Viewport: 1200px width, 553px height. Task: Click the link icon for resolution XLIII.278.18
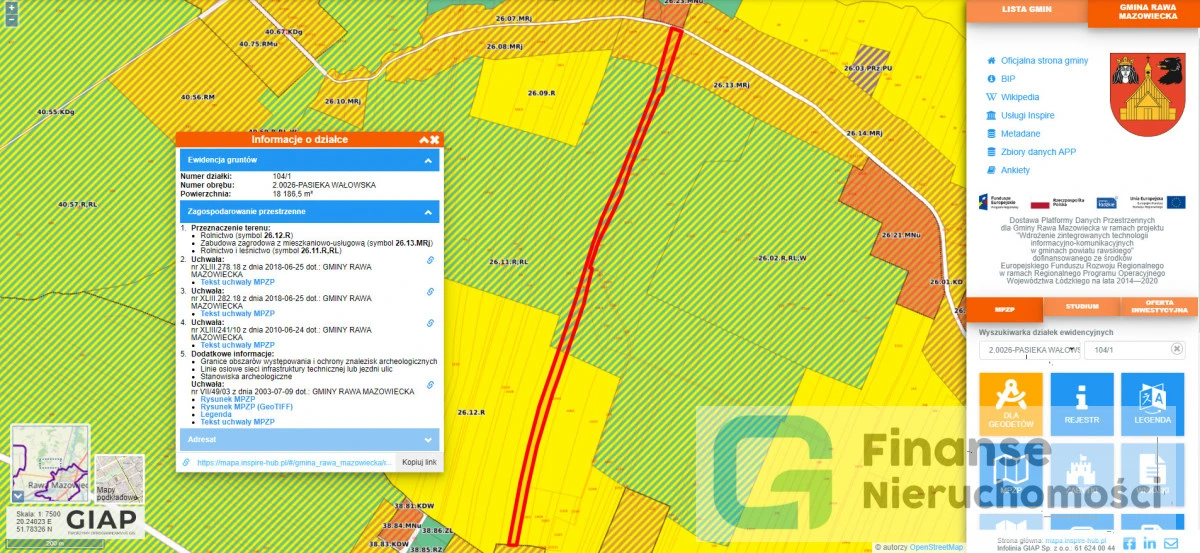point(430,260)
